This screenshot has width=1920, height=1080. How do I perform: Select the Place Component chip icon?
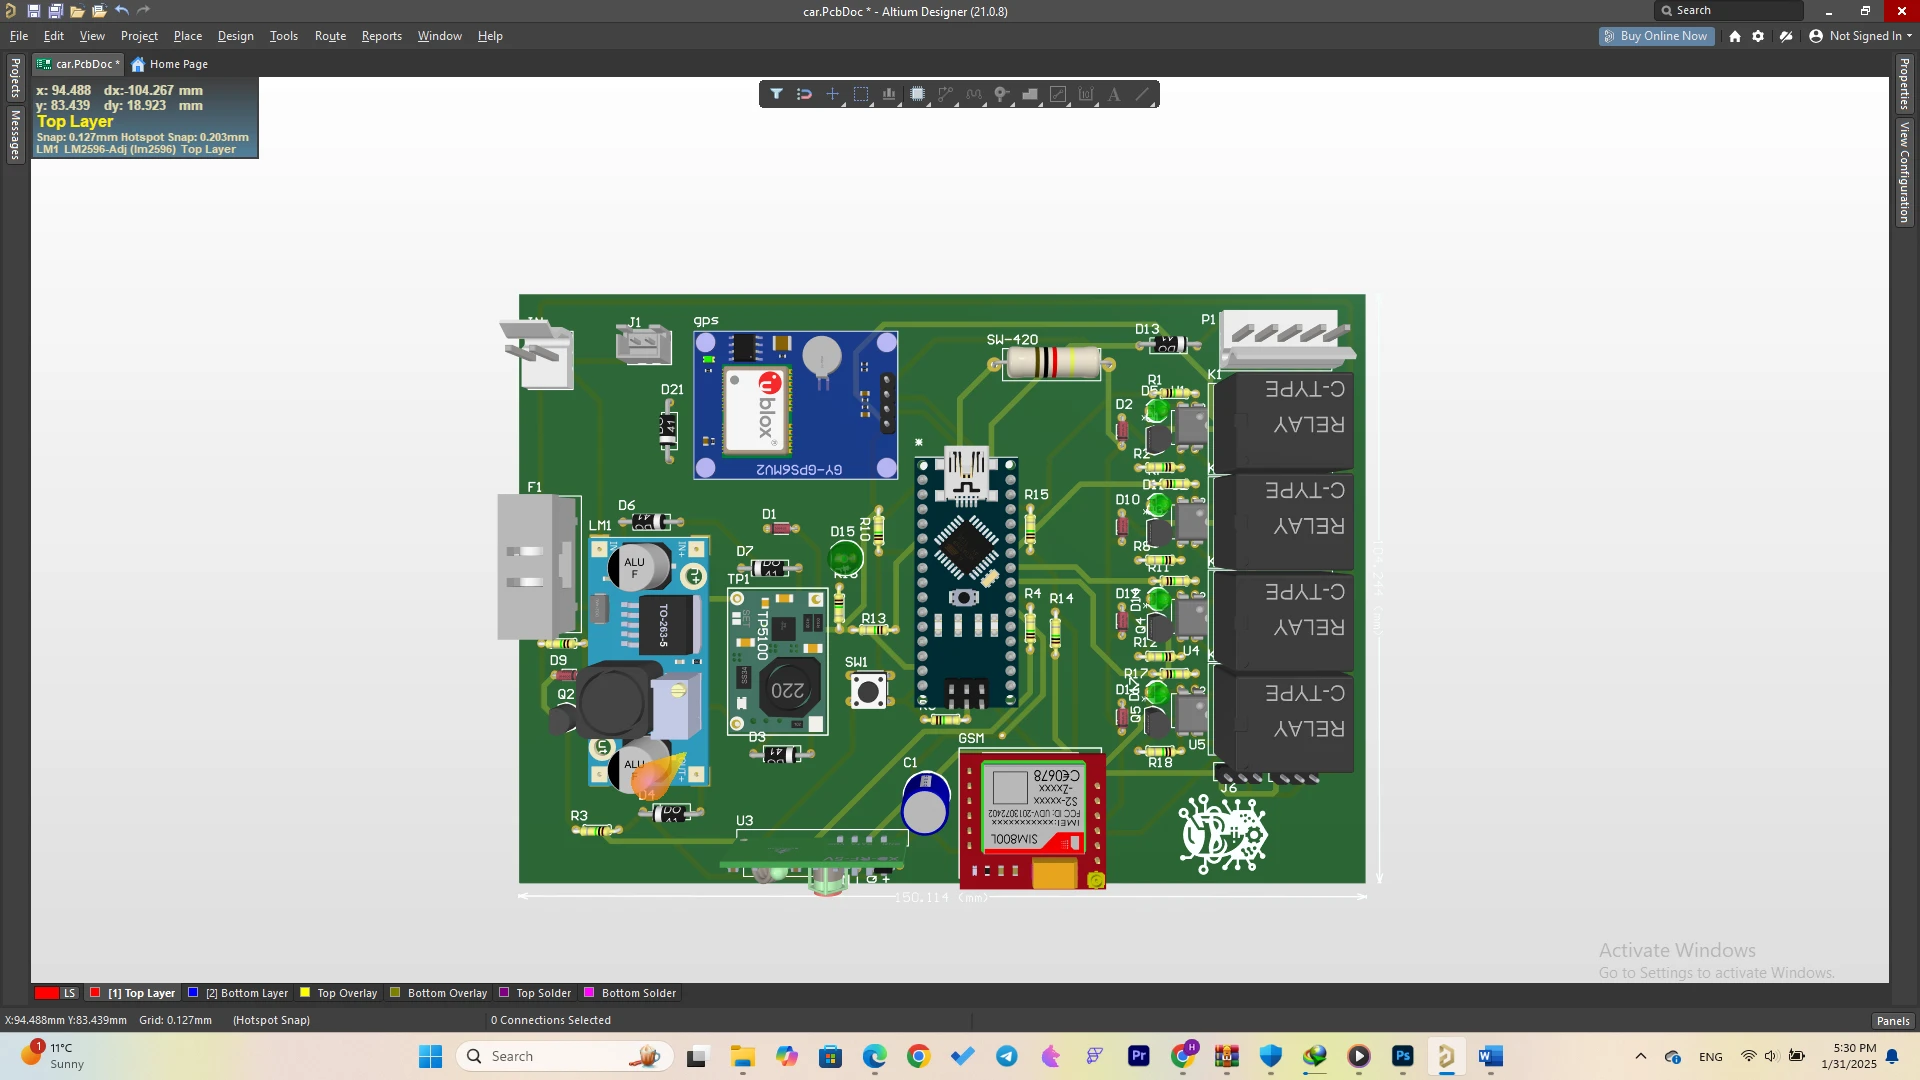pyautogui.click(x=917, y=94)
